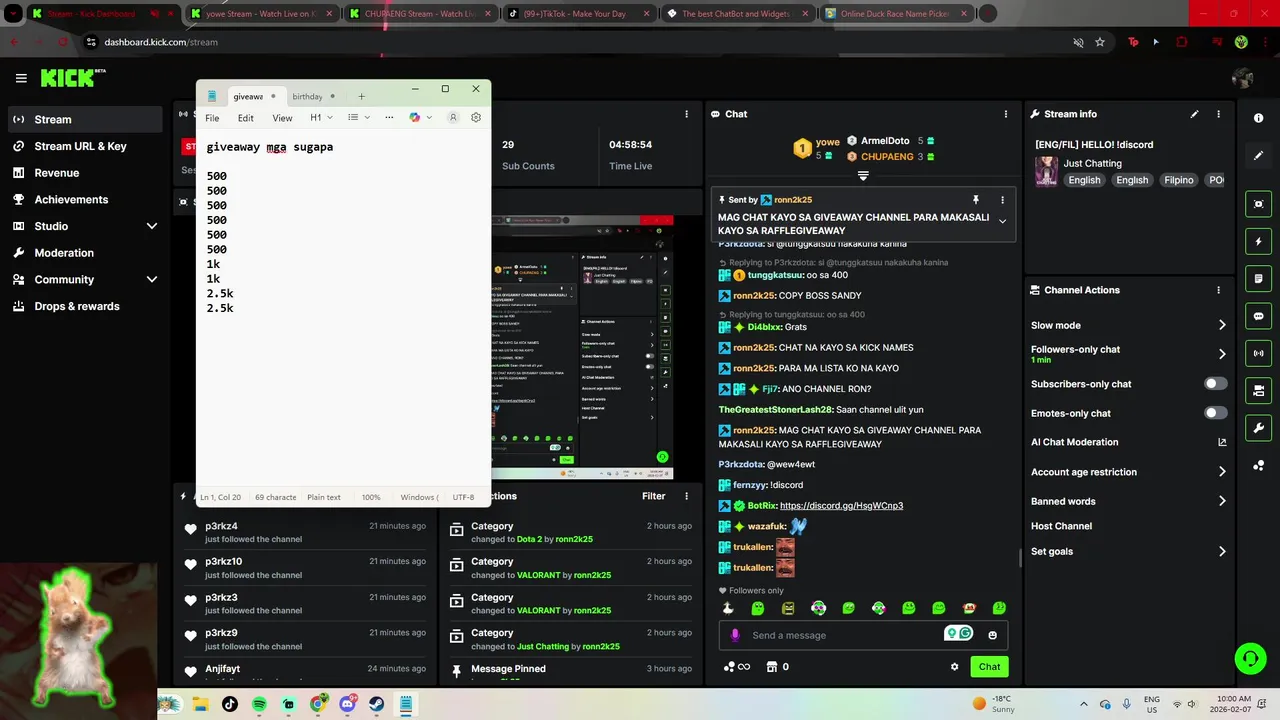Edit stream info with pencil icon

coord(1194,114)
